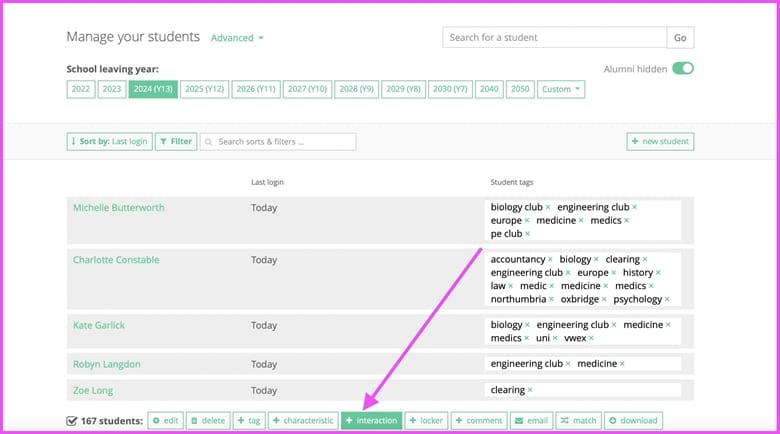Remove law tag from Charlotte Constable

click(x=510, y=287)
